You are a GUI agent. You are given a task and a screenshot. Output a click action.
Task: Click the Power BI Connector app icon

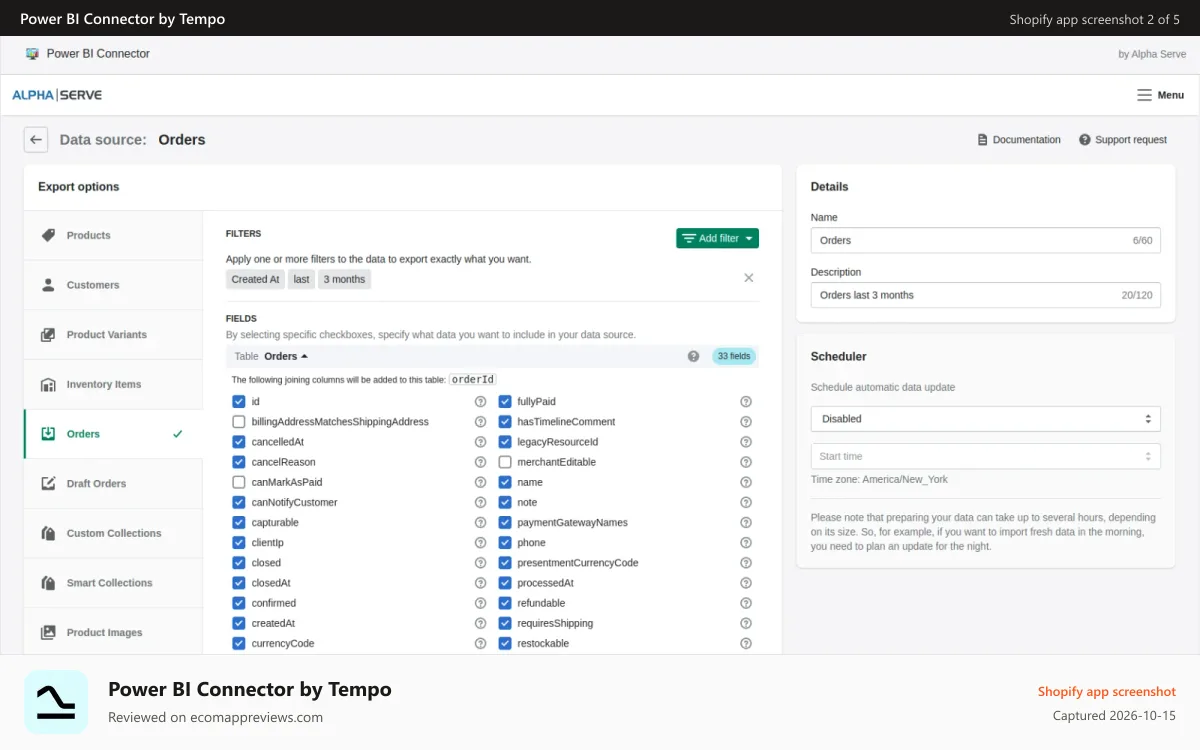[32, 54]
